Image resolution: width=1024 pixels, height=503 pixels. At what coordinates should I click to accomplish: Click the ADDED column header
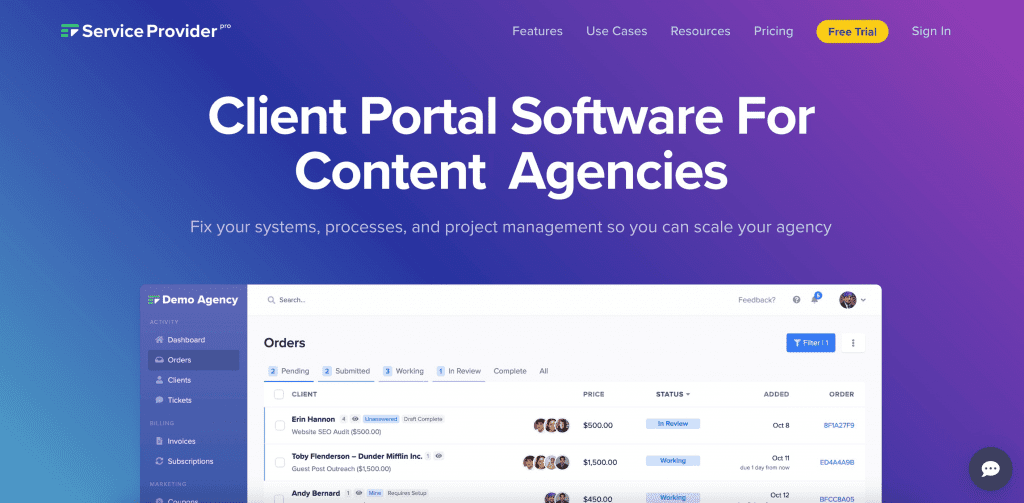coord(776,395)
